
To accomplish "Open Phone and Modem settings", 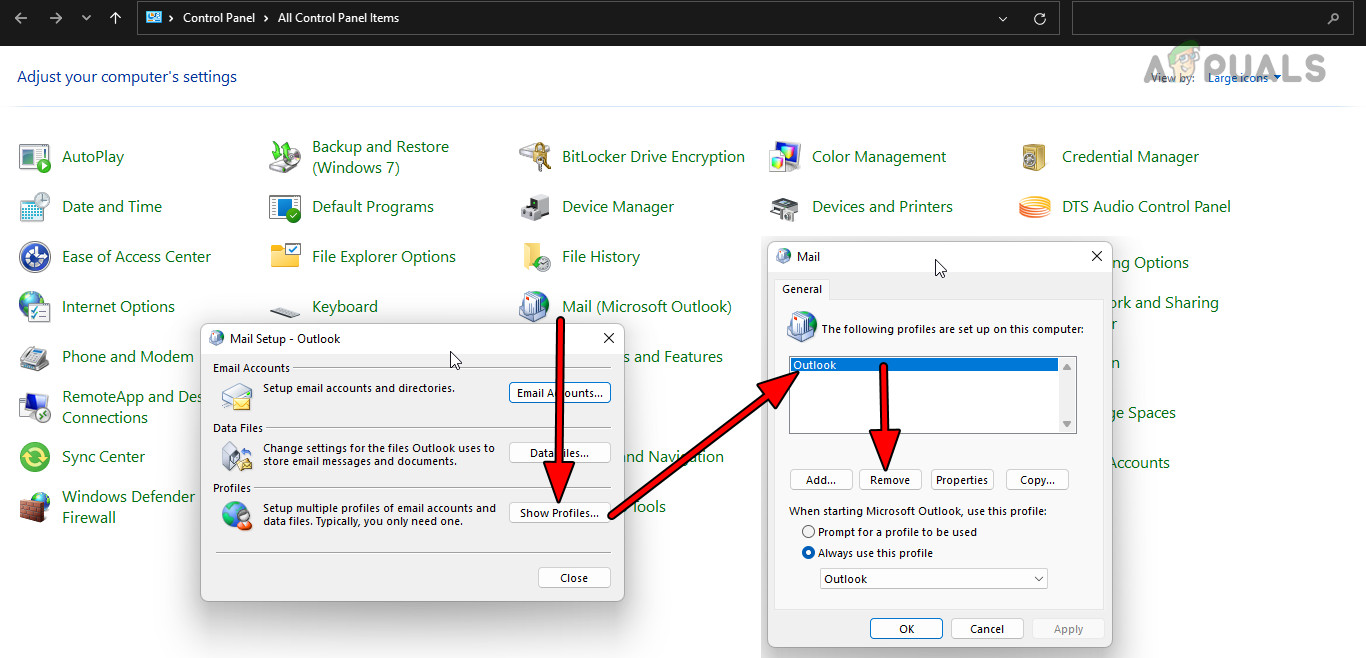I will click(x=127, y=356).
